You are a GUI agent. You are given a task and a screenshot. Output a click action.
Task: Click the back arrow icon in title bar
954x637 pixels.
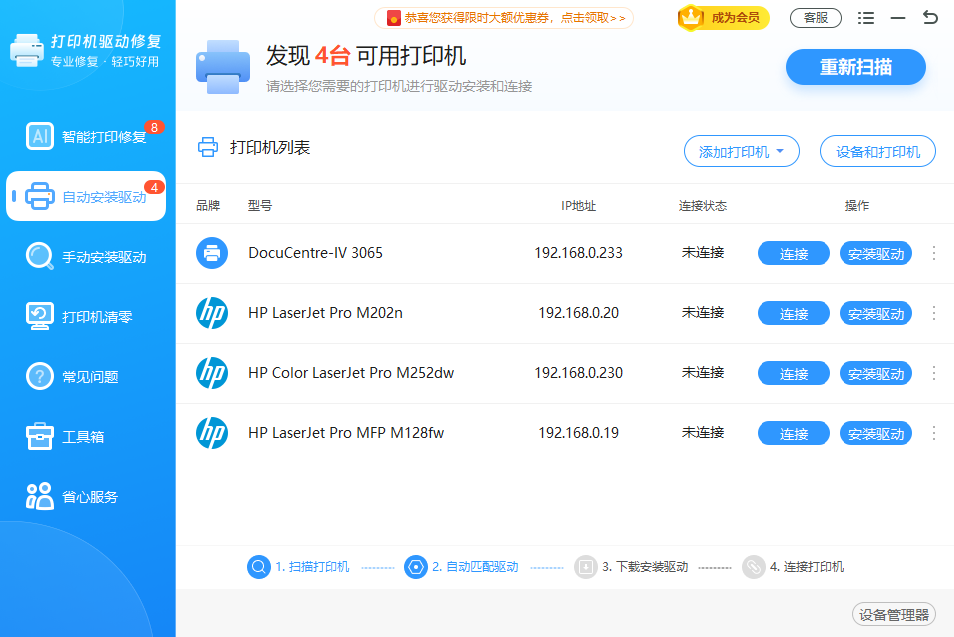click(930, 18)
